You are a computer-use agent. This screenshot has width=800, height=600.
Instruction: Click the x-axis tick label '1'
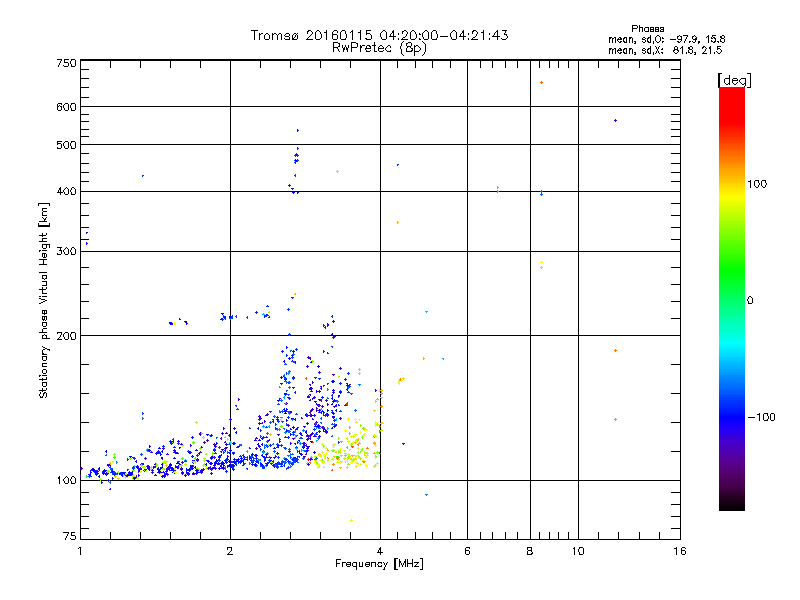click(x=80, y=551)
